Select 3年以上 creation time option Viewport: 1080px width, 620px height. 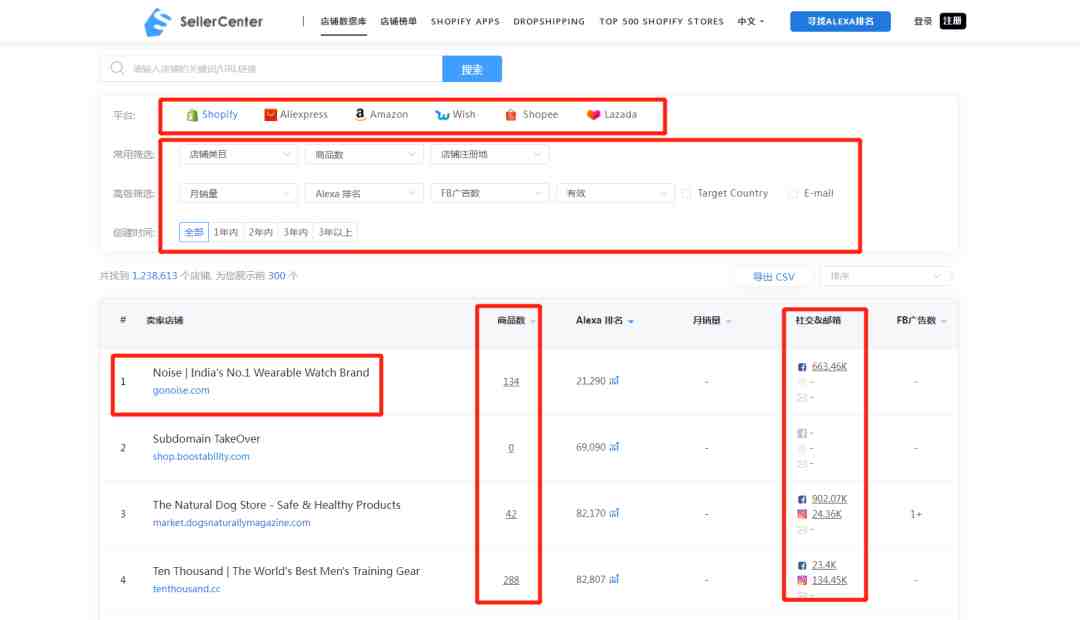click(x=335, y=232)
